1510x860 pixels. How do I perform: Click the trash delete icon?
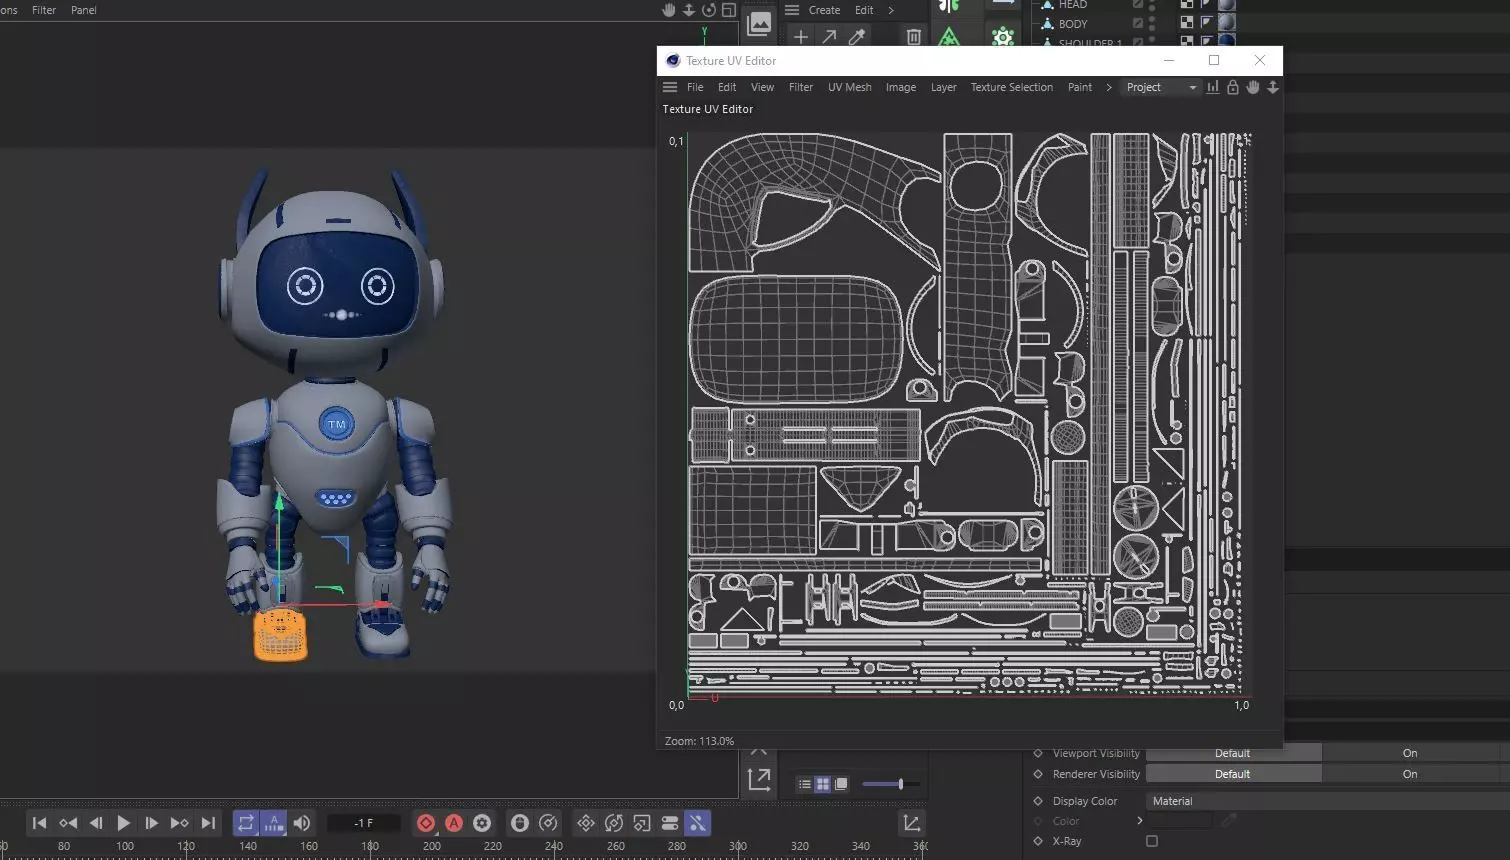pyautogui.click(x=913, y=37)
